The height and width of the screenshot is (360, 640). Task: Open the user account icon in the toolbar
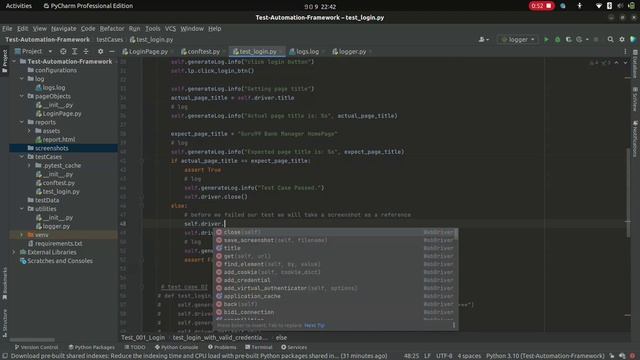pyautogui.click(x=484, y=40)
